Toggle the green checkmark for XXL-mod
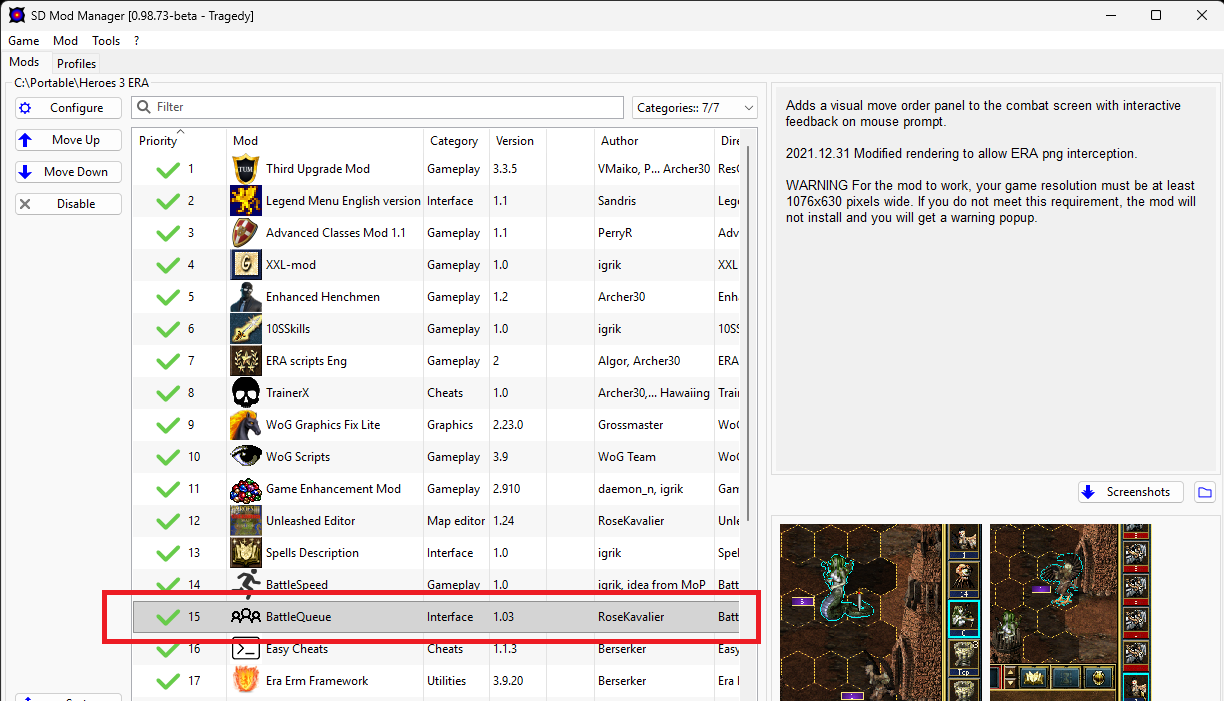 [x=168, y=265]
